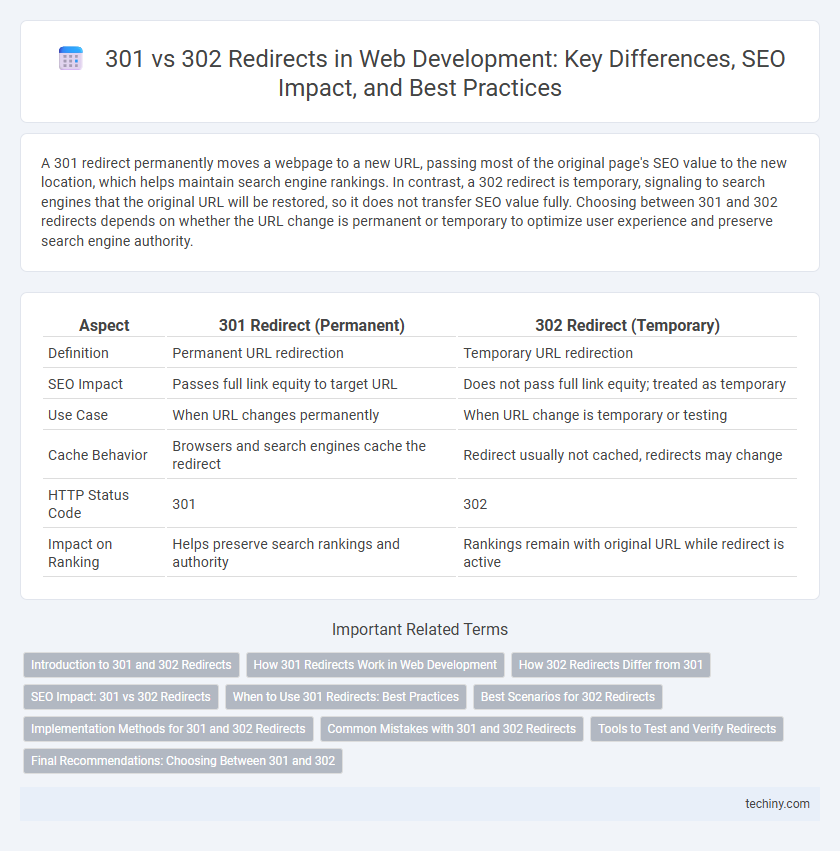This screenshot has width=840, height=851.
Task: Select the HTTP Status Code row label
Action: (88, 504)
